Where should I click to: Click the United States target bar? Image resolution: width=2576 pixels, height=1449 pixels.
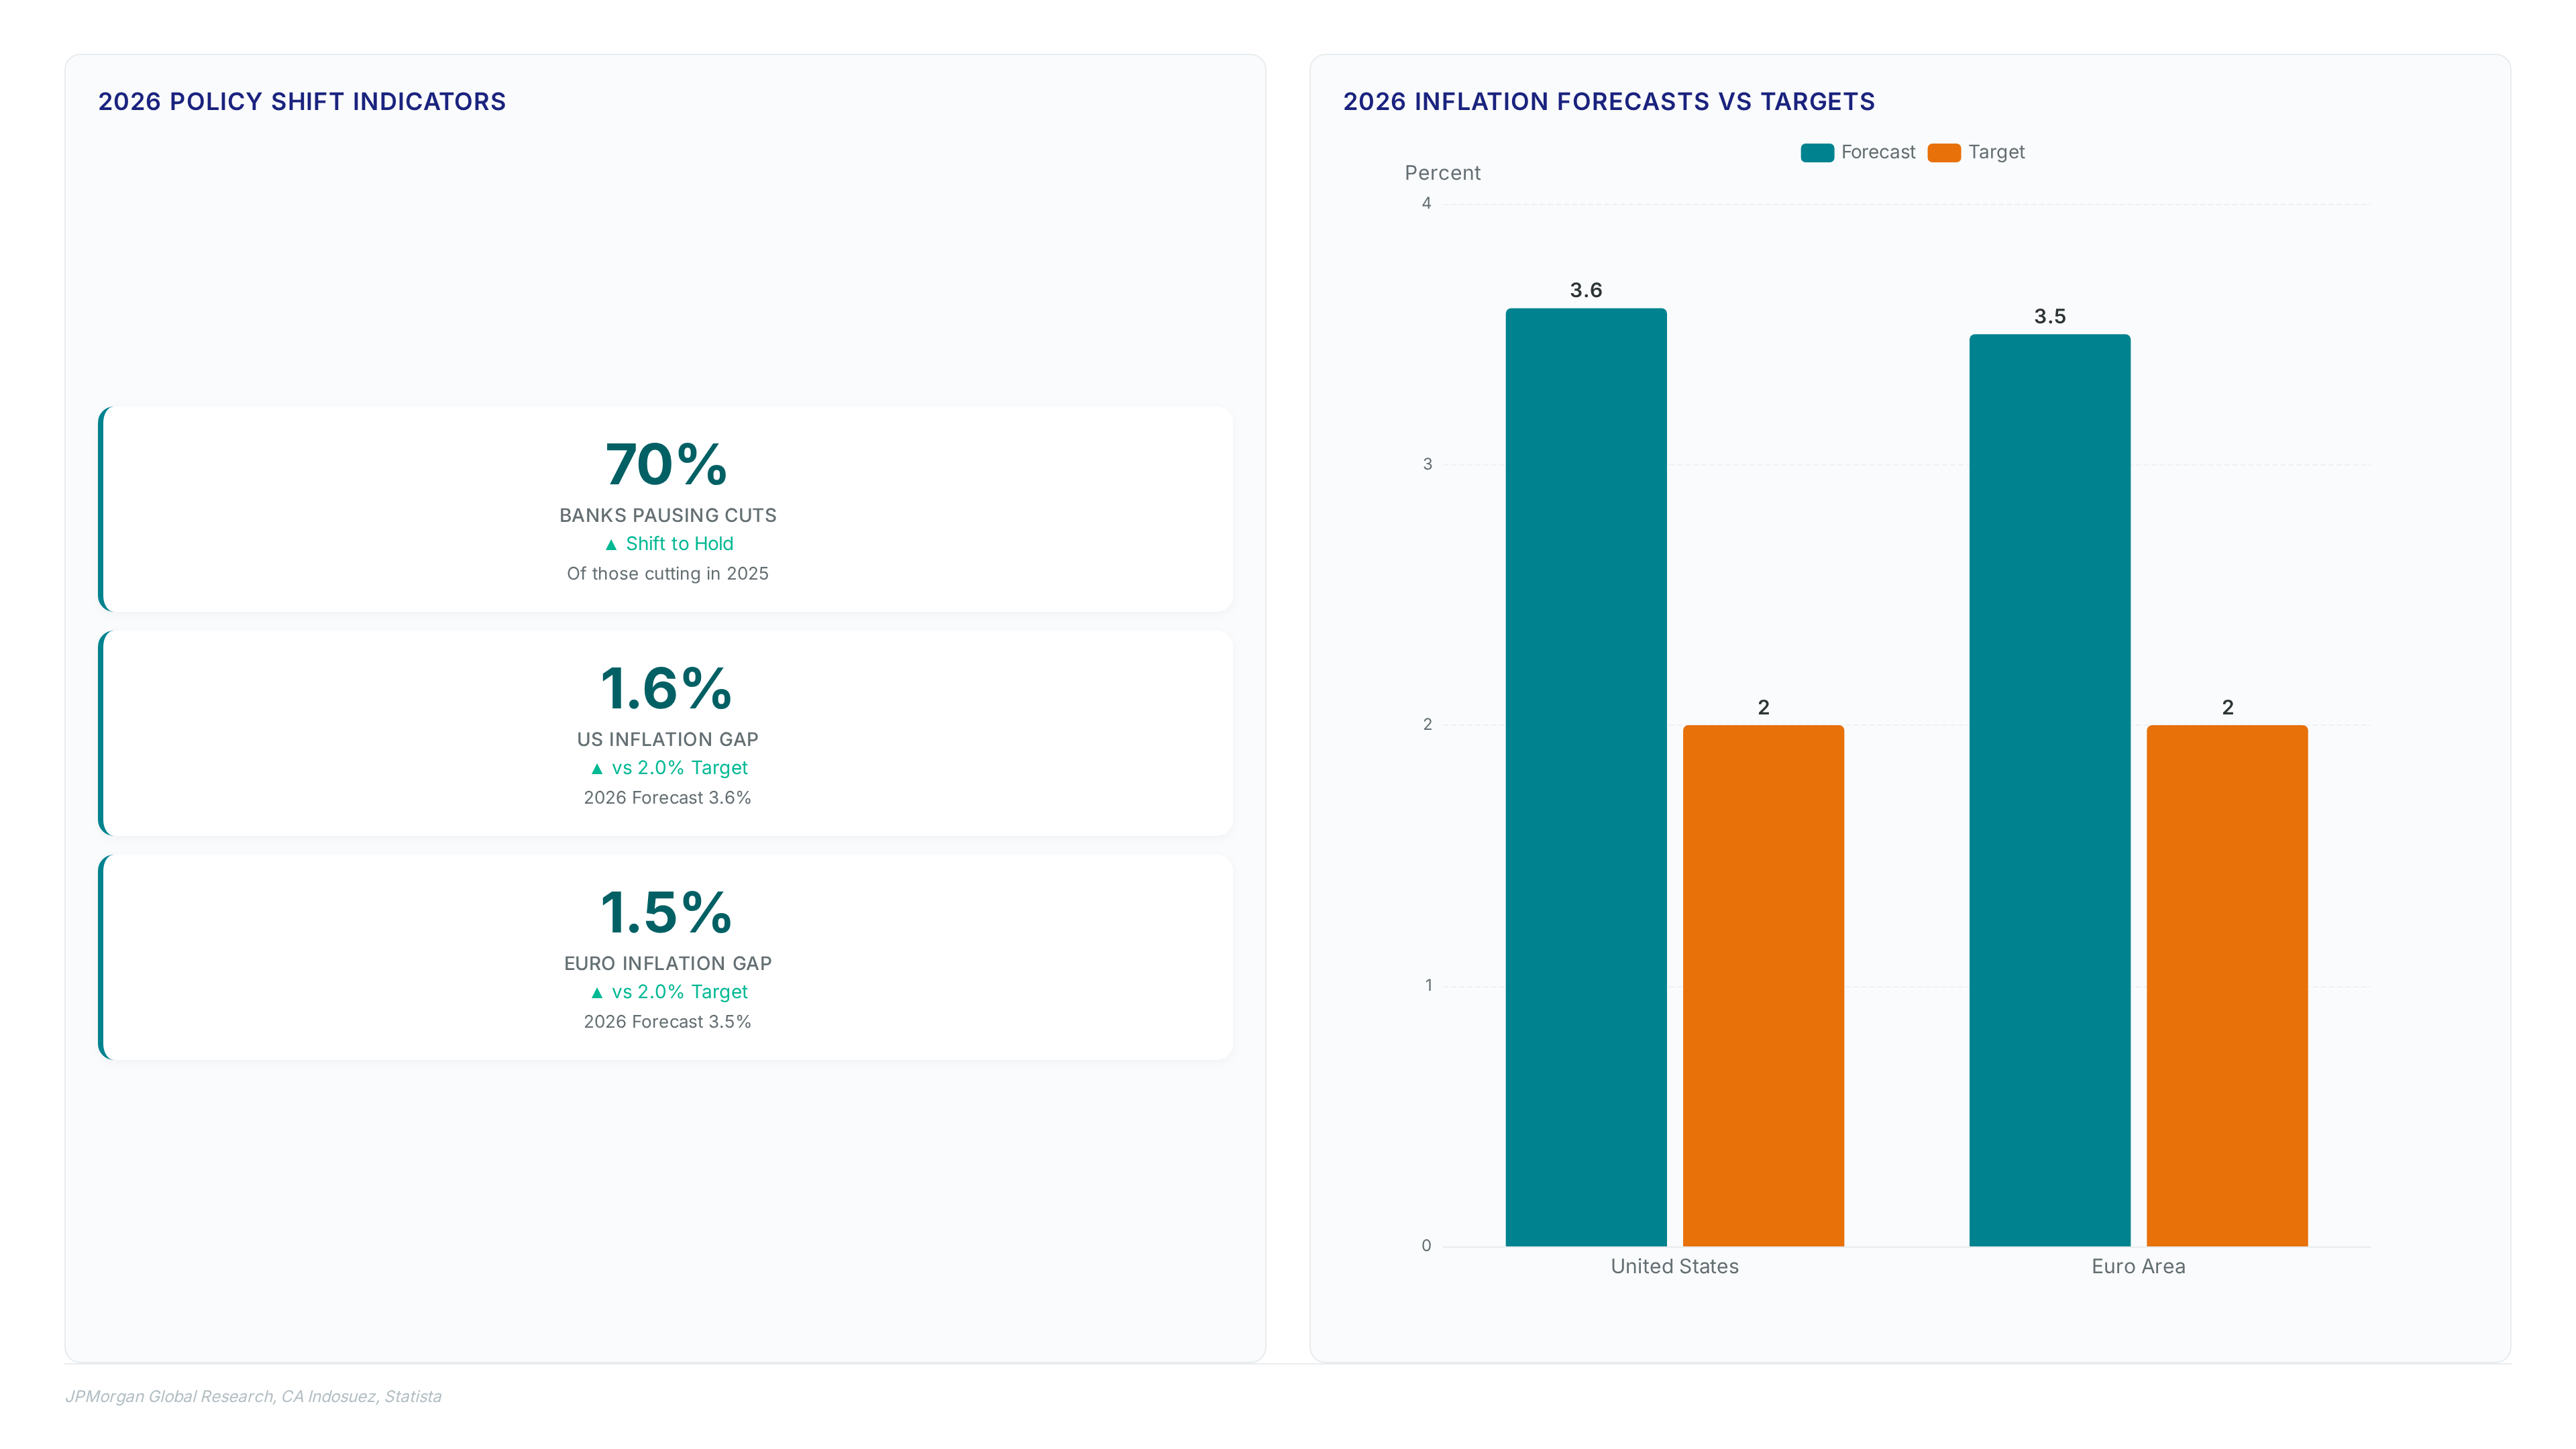point(1763,985)
